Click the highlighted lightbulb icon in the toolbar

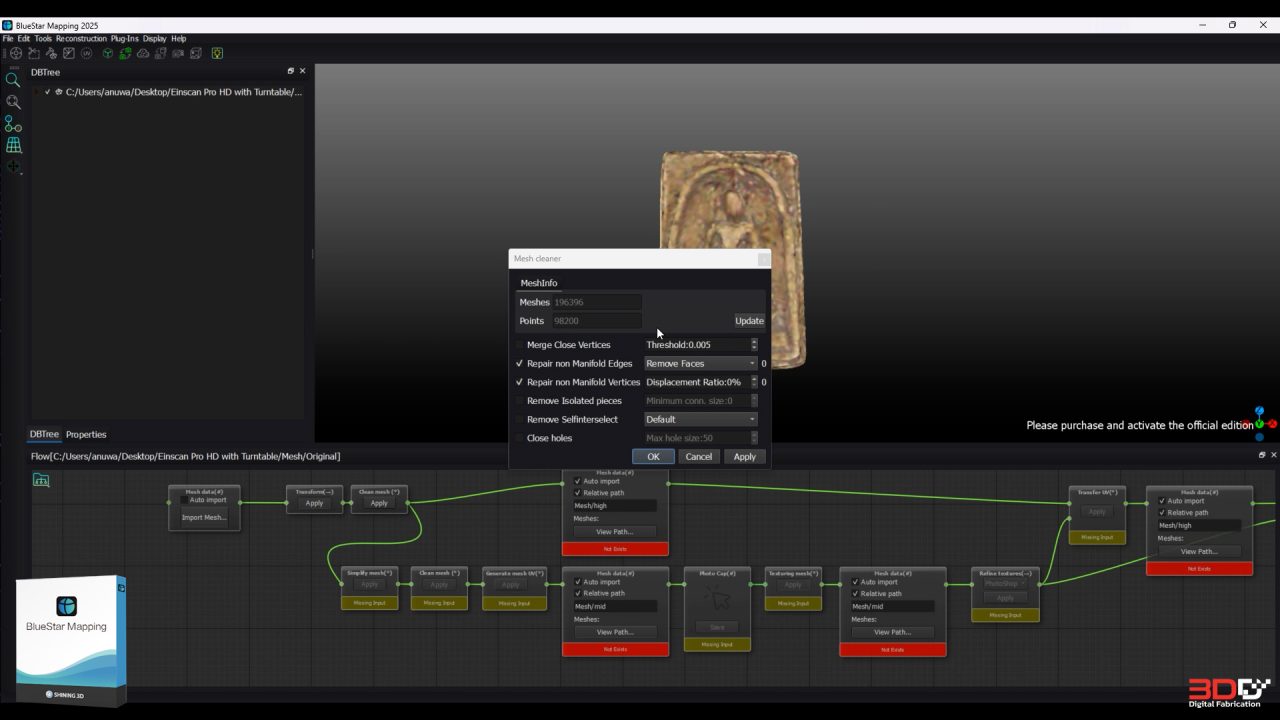[x=217, y=53]
